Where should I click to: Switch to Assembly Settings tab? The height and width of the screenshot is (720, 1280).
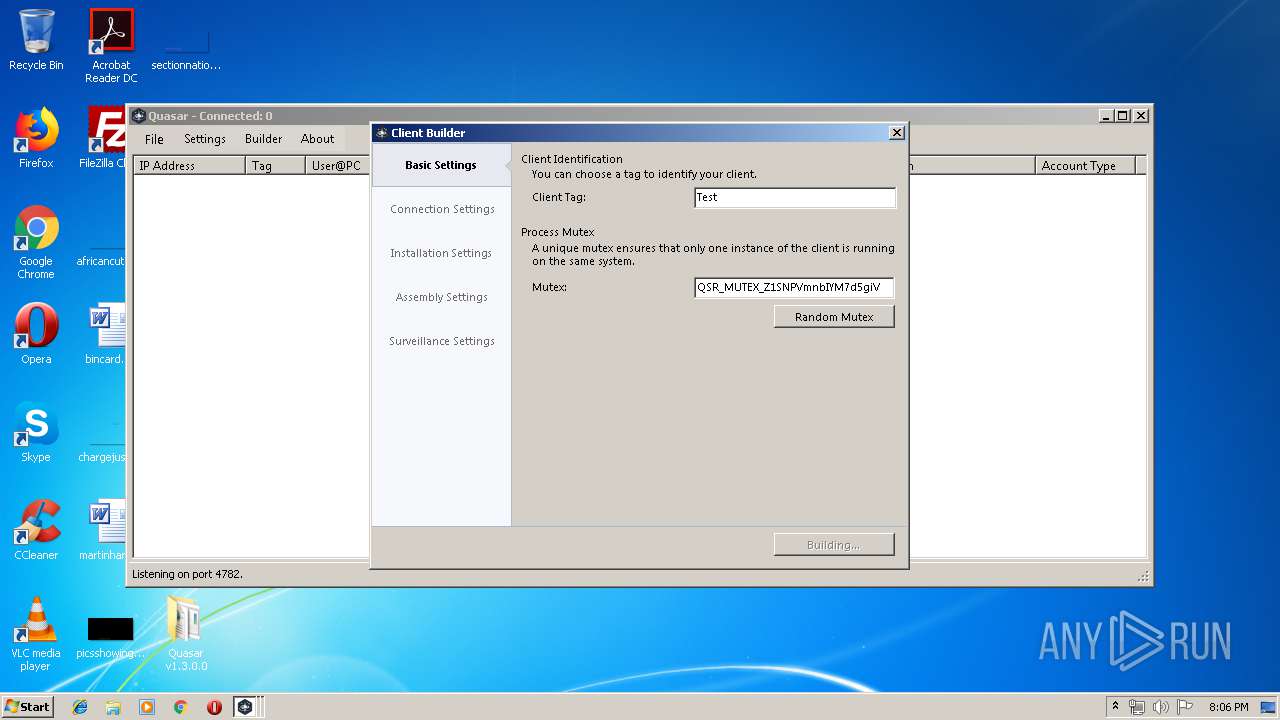(441, 297)
